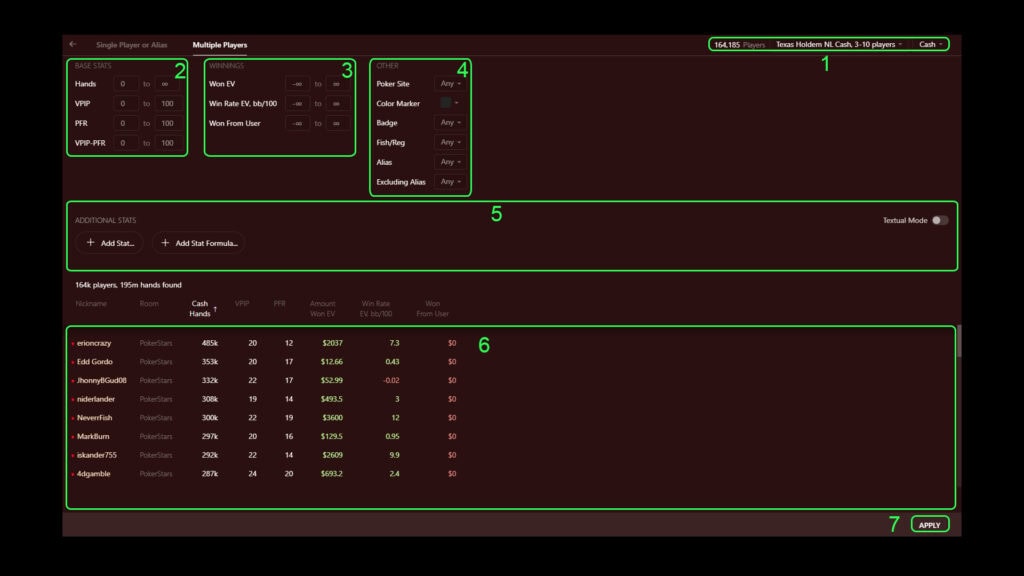Click the sort arrow beside Cash Hands

(215, 309)
